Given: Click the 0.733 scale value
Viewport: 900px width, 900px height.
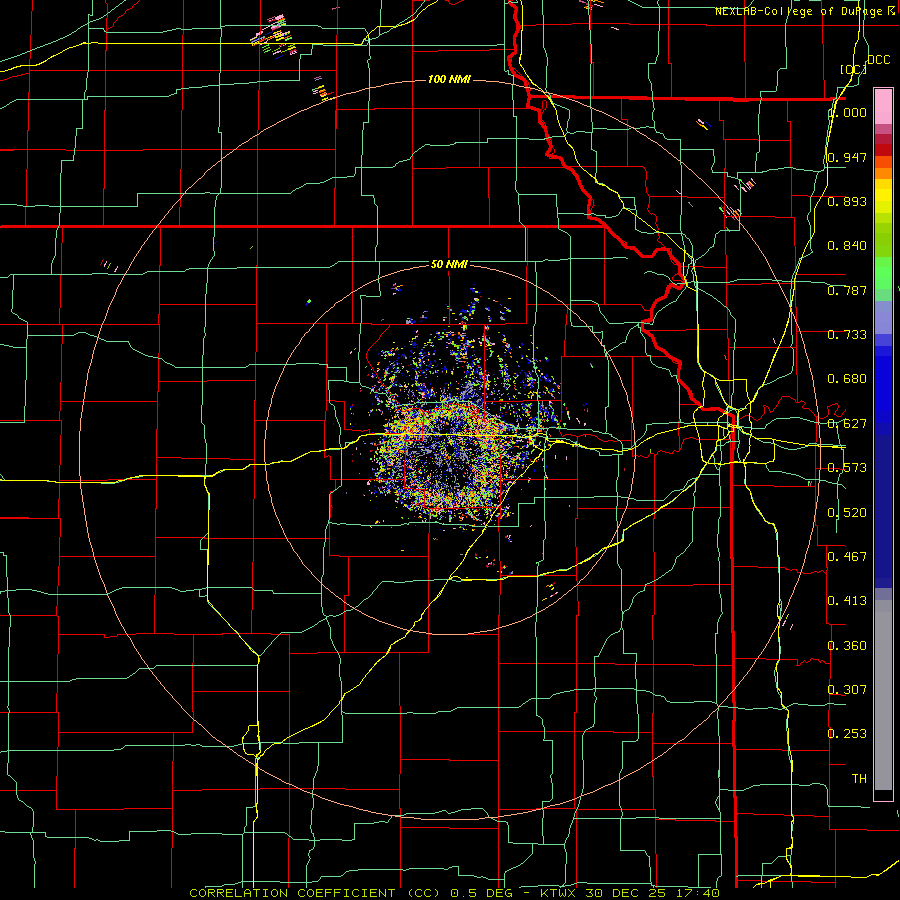Looking at the screenshot, I should tap(847, 335).
